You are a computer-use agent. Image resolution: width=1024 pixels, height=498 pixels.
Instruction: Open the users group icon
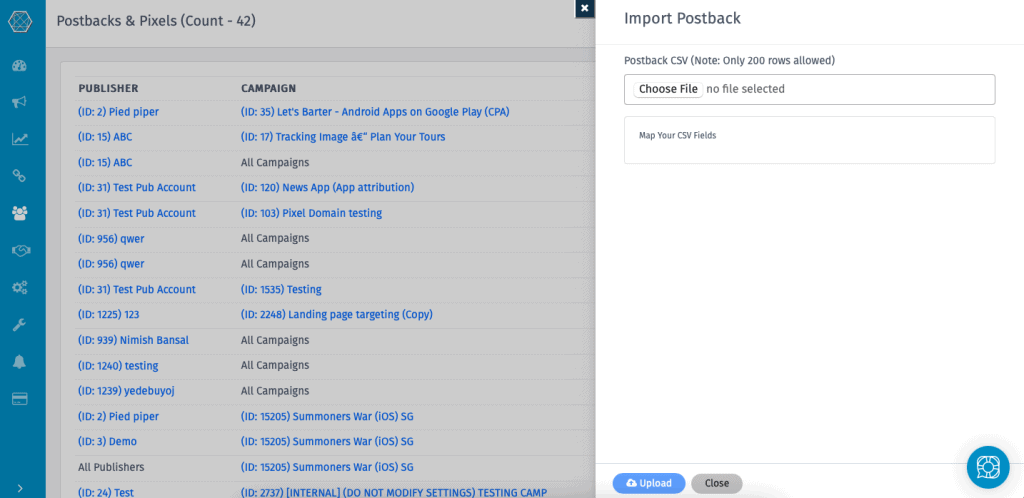pyautogui.click(x=20, y=213)
